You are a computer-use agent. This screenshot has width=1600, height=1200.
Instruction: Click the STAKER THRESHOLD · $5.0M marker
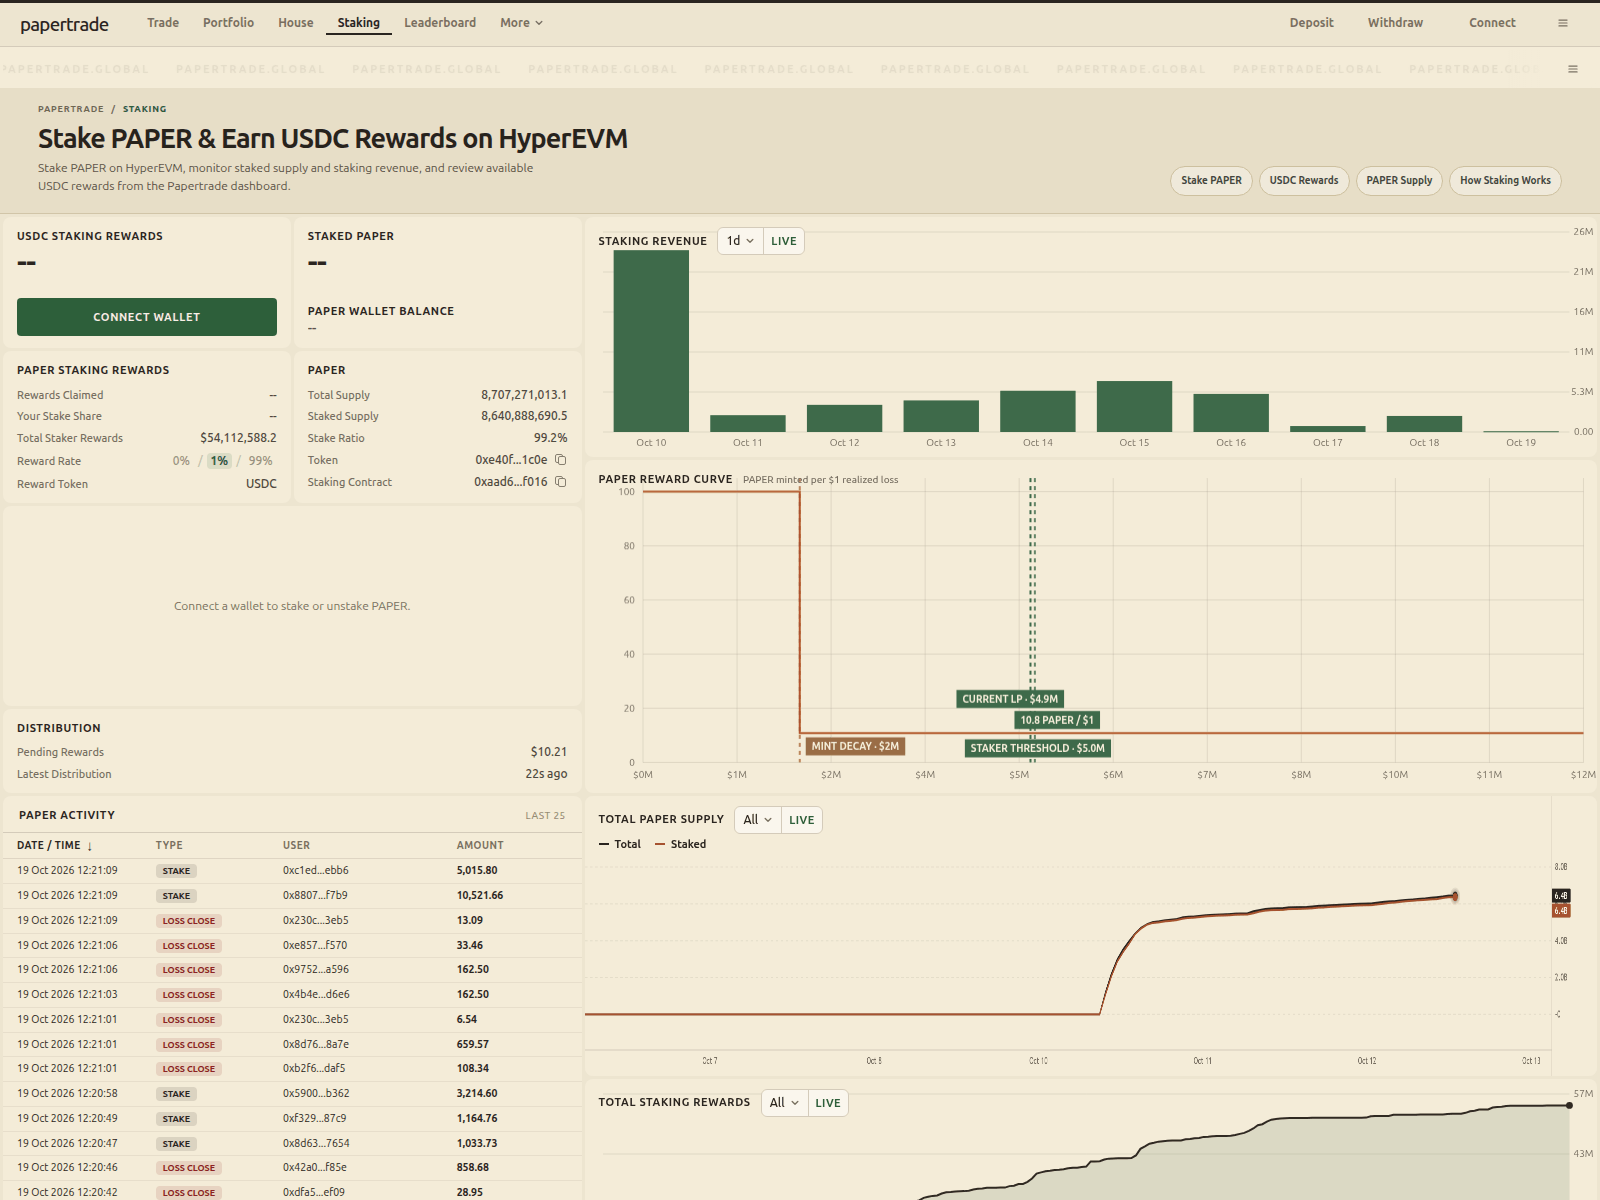point(1037,748)
